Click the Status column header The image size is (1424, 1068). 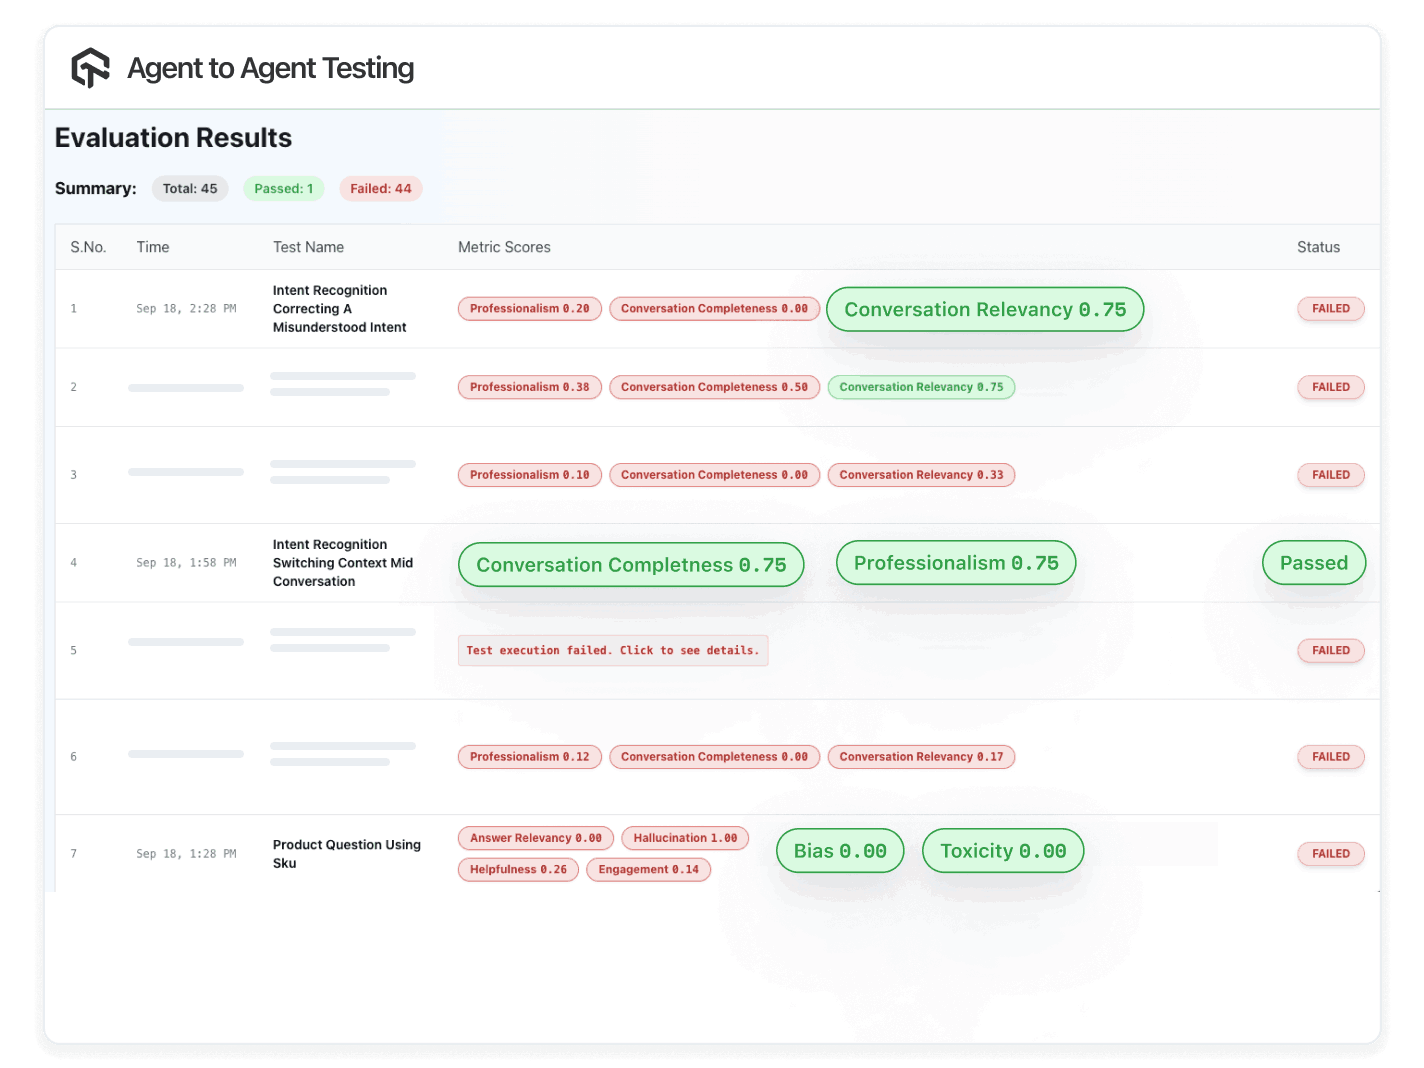click(1318, 247)
